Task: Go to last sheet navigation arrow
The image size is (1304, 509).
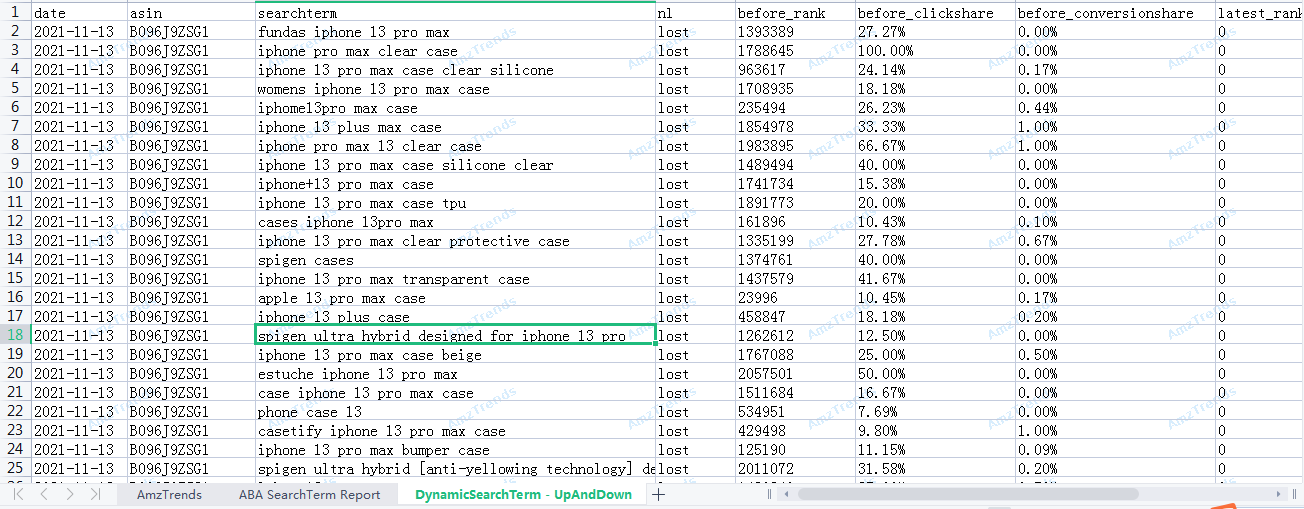Action: pos(95,494)
